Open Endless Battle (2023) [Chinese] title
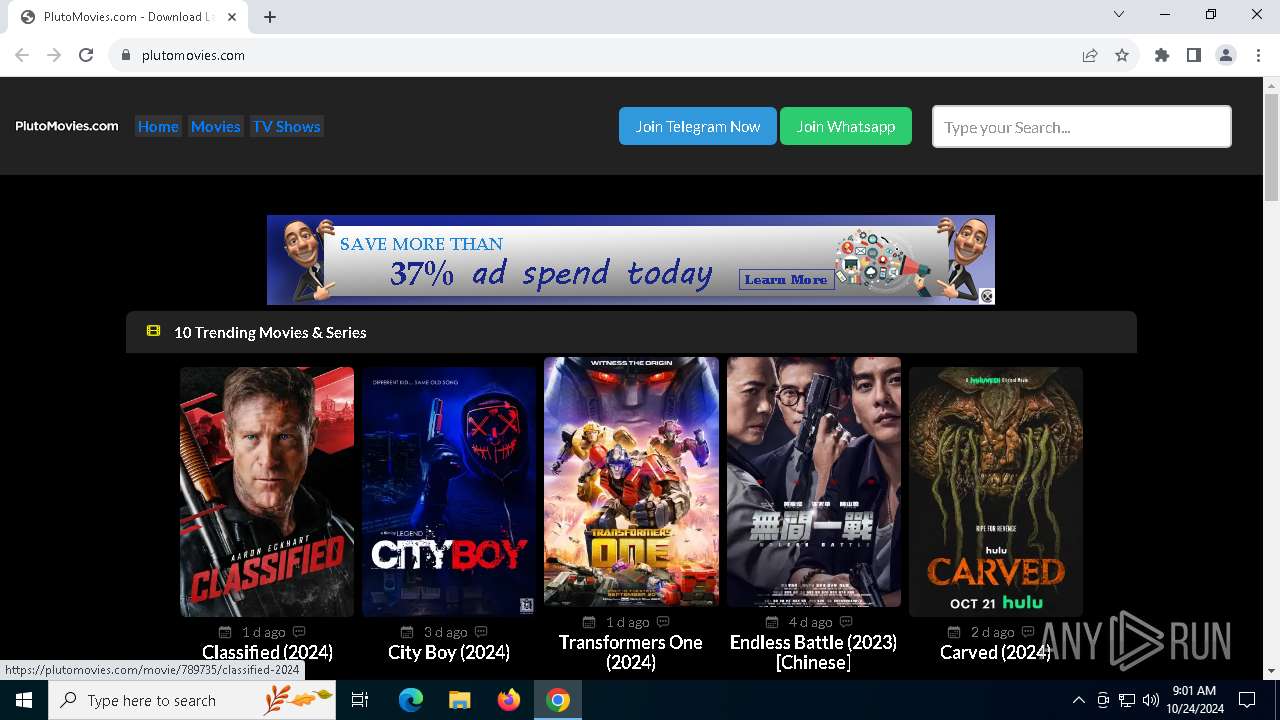 point(813,652)
